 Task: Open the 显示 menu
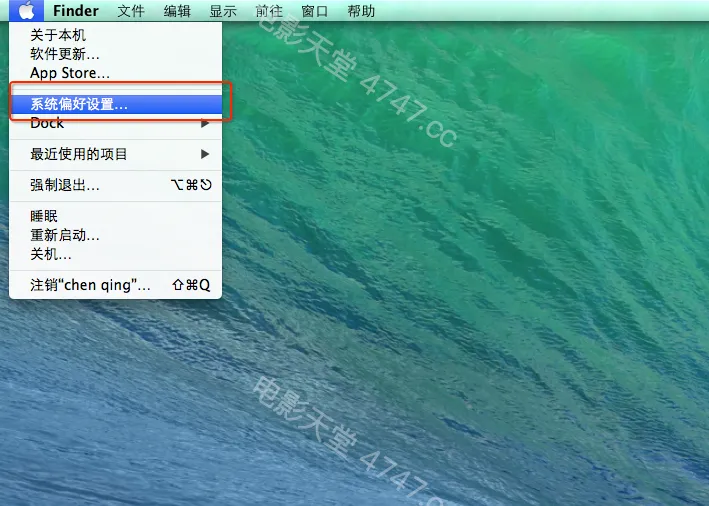point(223,11)
